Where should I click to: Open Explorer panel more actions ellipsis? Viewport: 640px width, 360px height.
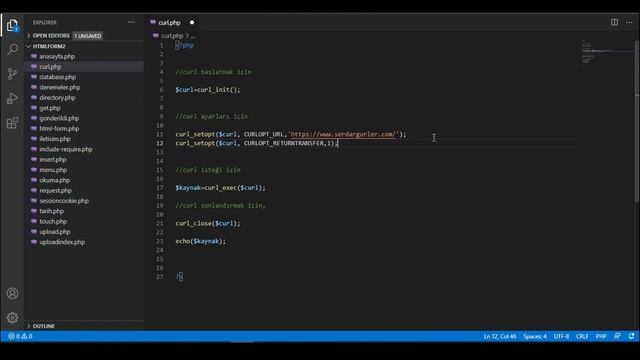[x=131, y=22]
